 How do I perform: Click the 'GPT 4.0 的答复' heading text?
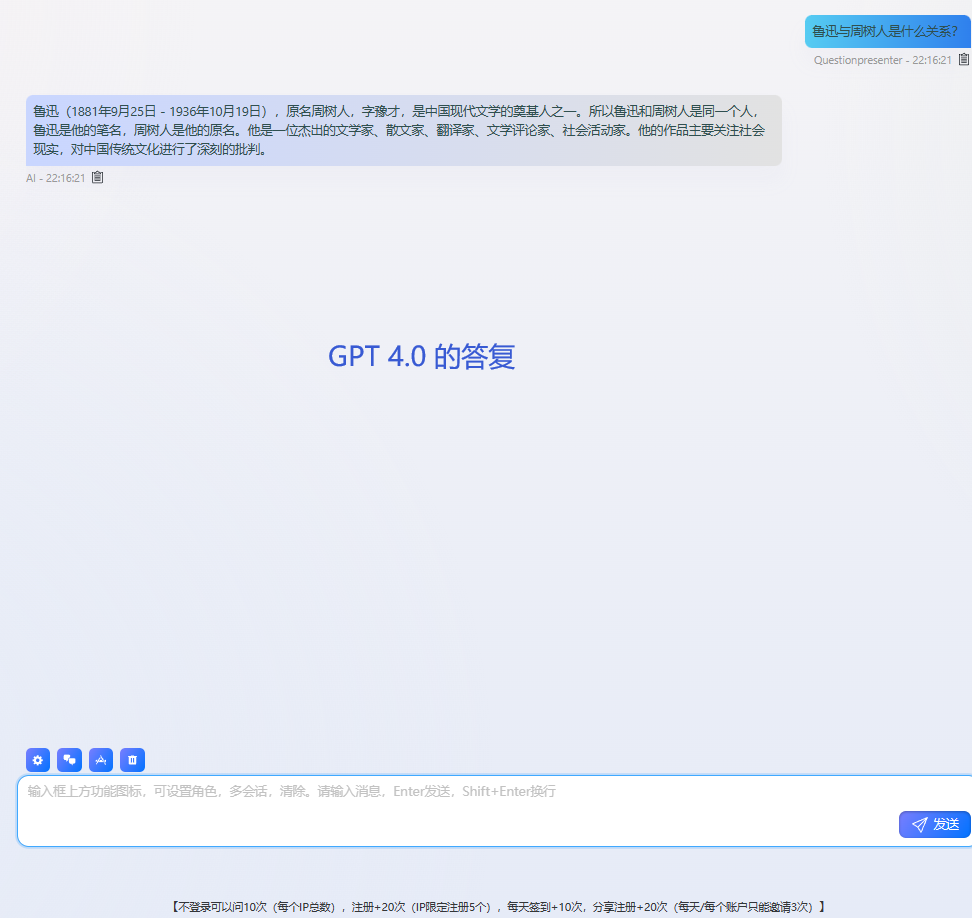coord(422,356)
